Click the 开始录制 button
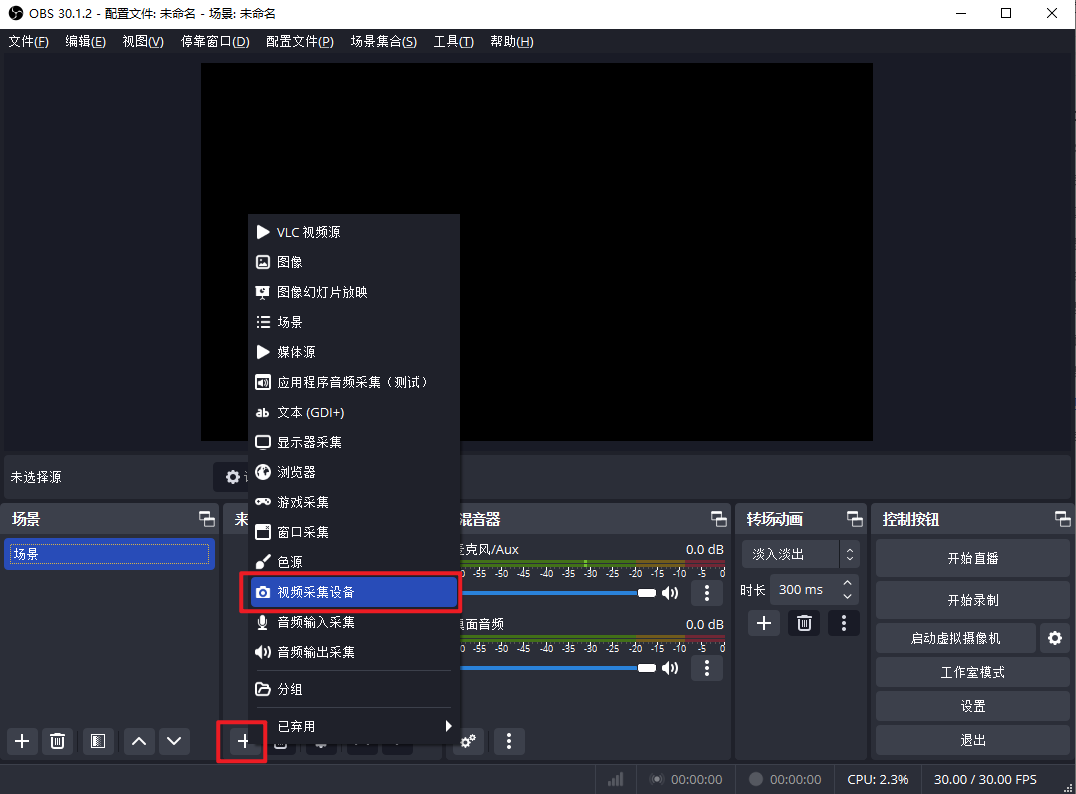This screenshot has height=794, width=1076. (x=972, y=600)
